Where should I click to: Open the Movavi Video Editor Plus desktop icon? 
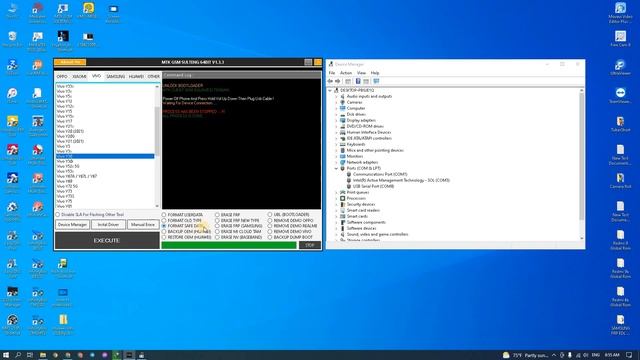click(x=620, y=12)
